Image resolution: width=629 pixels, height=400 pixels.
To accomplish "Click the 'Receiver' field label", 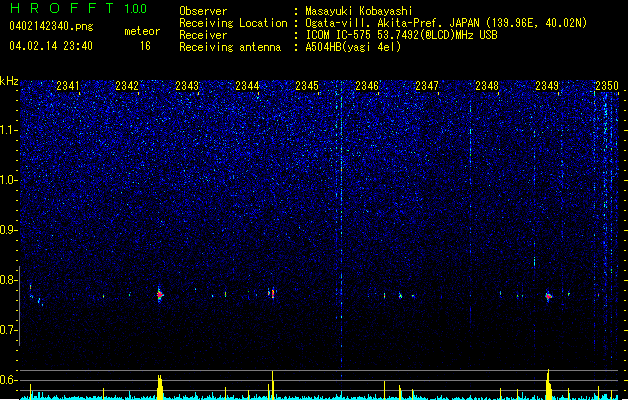I will [203, 35].
